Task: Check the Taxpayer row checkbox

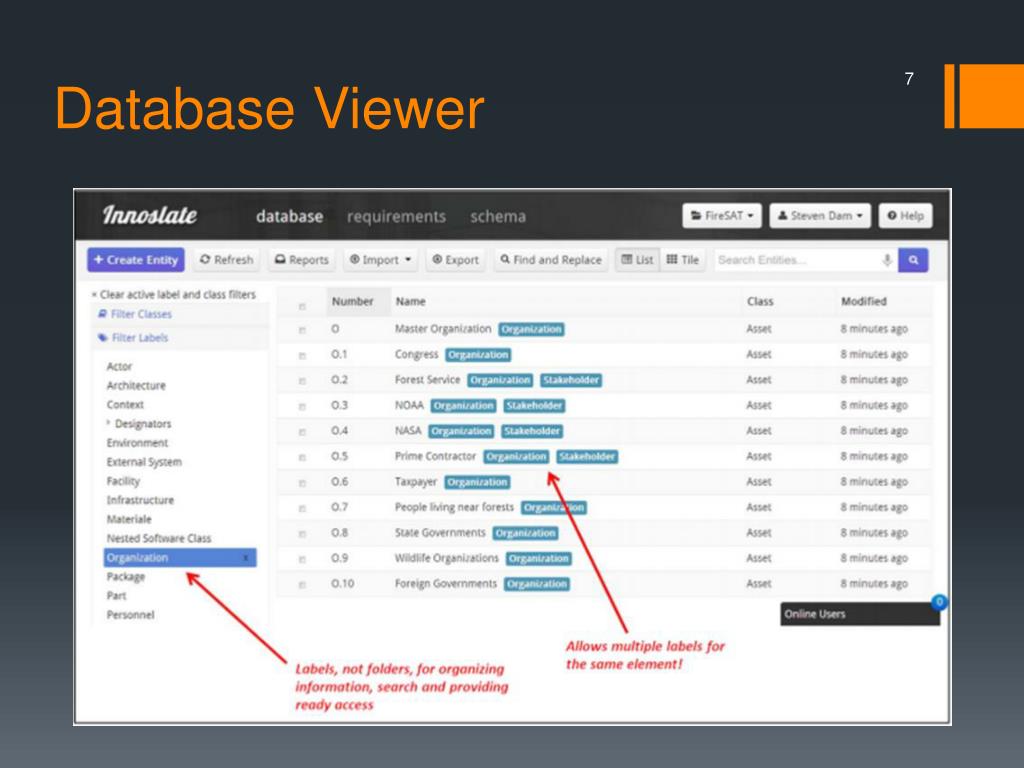Action: [x=302, y=483]
